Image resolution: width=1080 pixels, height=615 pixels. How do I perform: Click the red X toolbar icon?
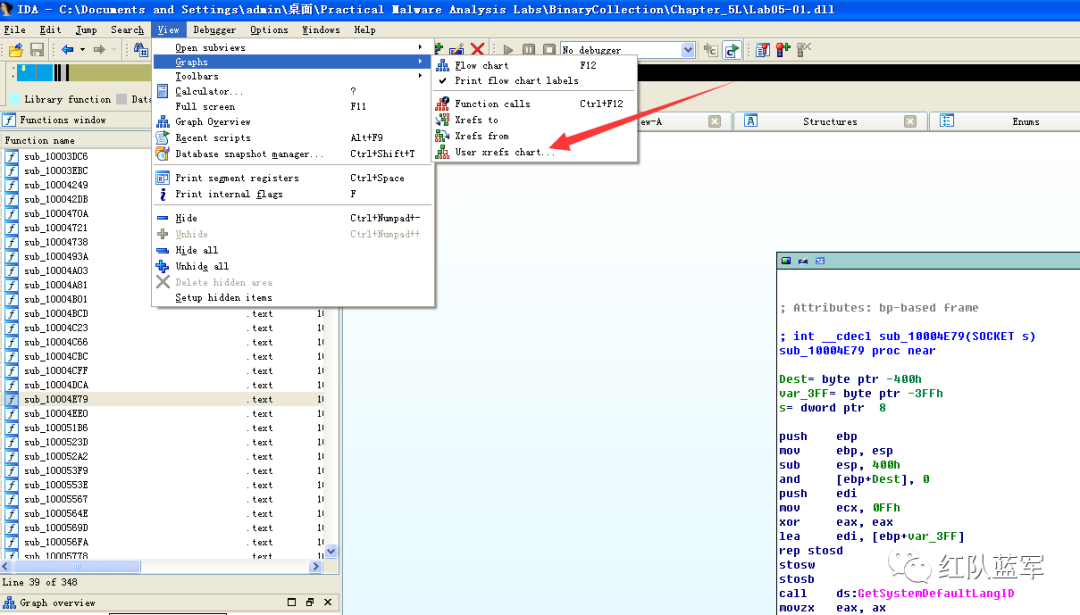pos(477,49)
